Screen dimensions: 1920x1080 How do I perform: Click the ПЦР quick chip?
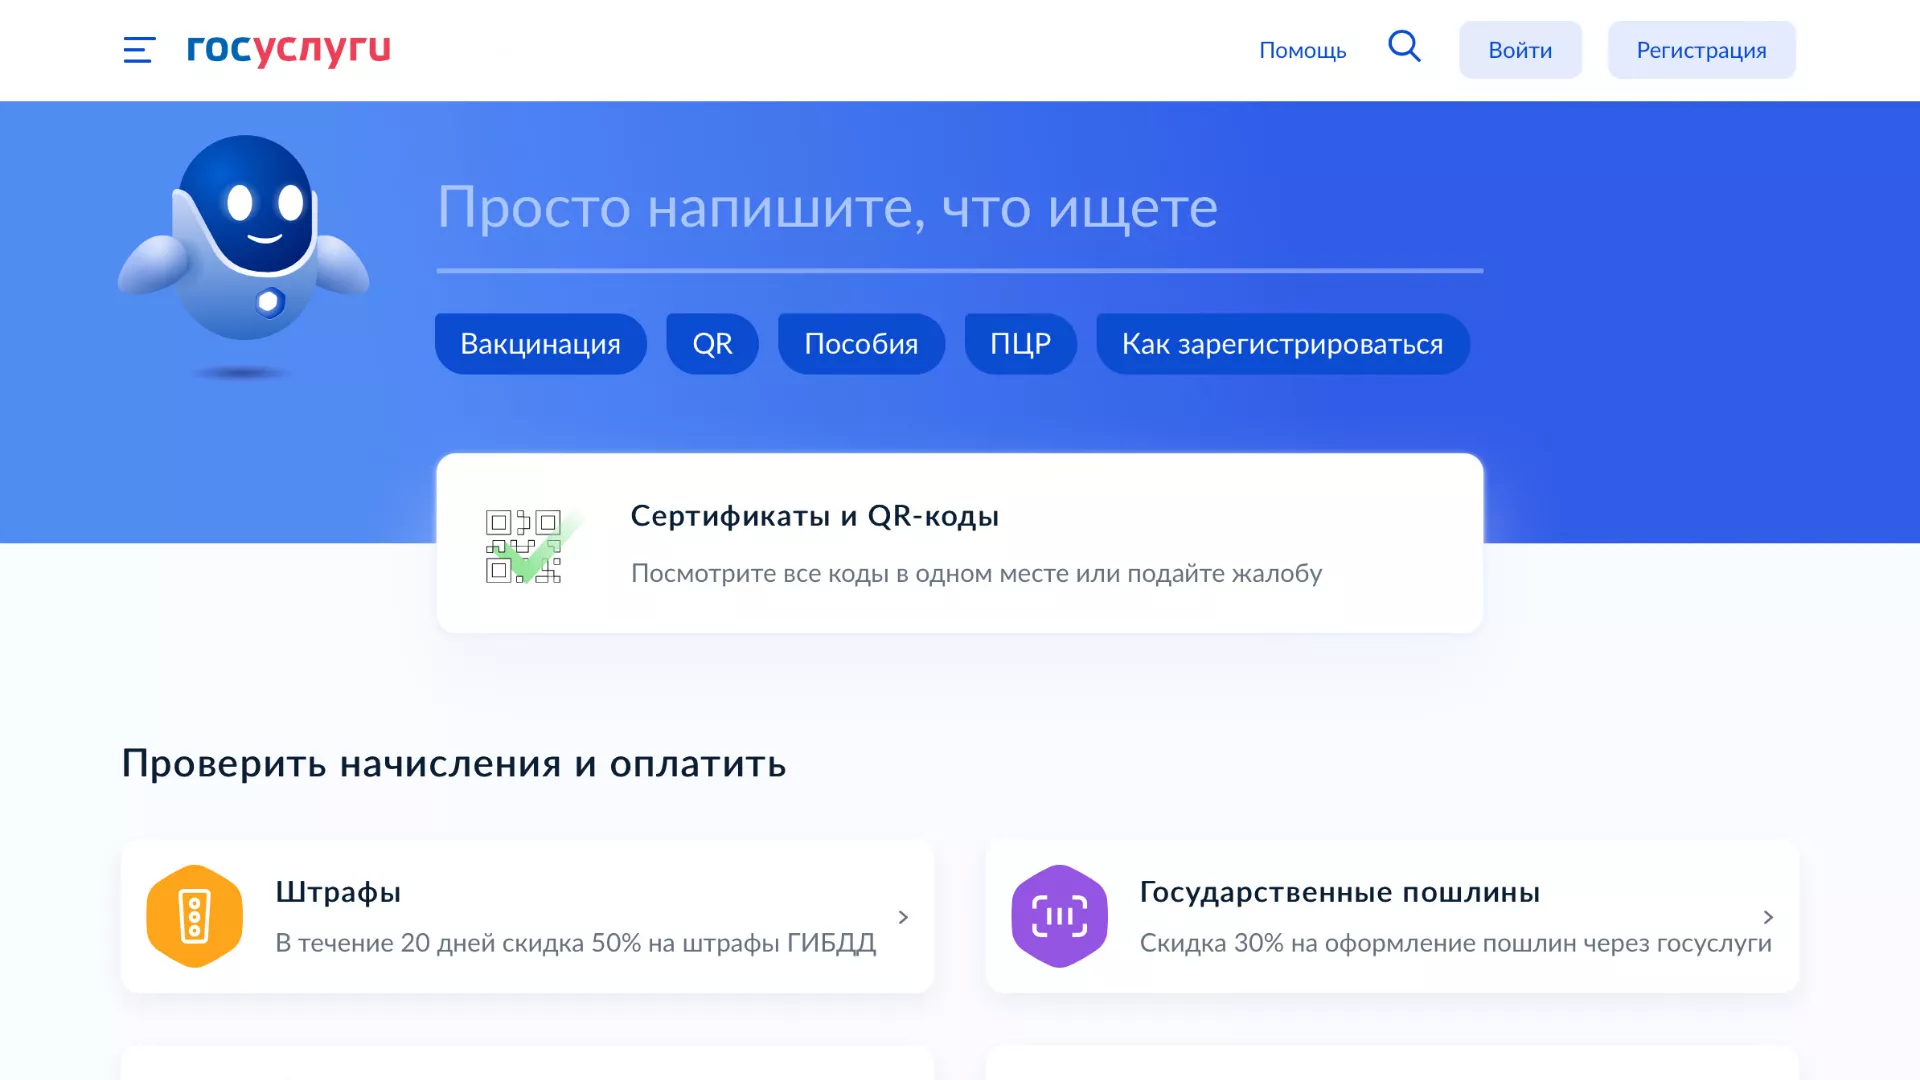click(1020, 343)
